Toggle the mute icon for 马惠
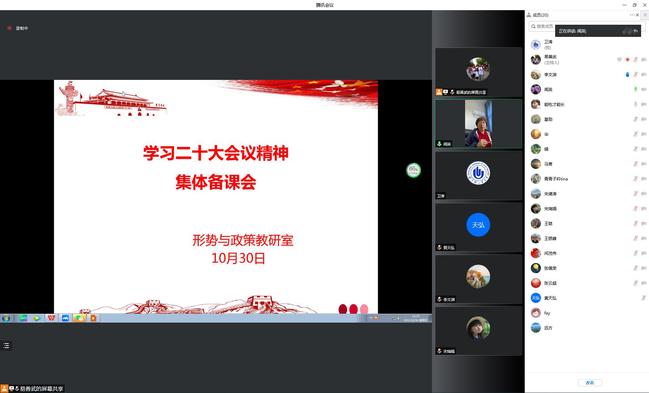The image size is (649, 393). tap(636, 164)
